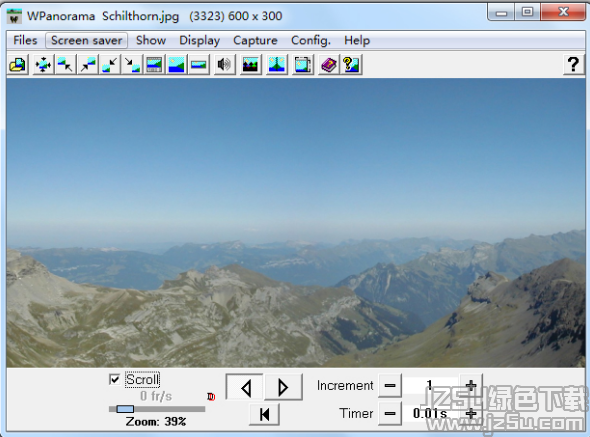Increase Increment with the plus button
Screen dimensions: 590x437
click(x=470, y=385)
